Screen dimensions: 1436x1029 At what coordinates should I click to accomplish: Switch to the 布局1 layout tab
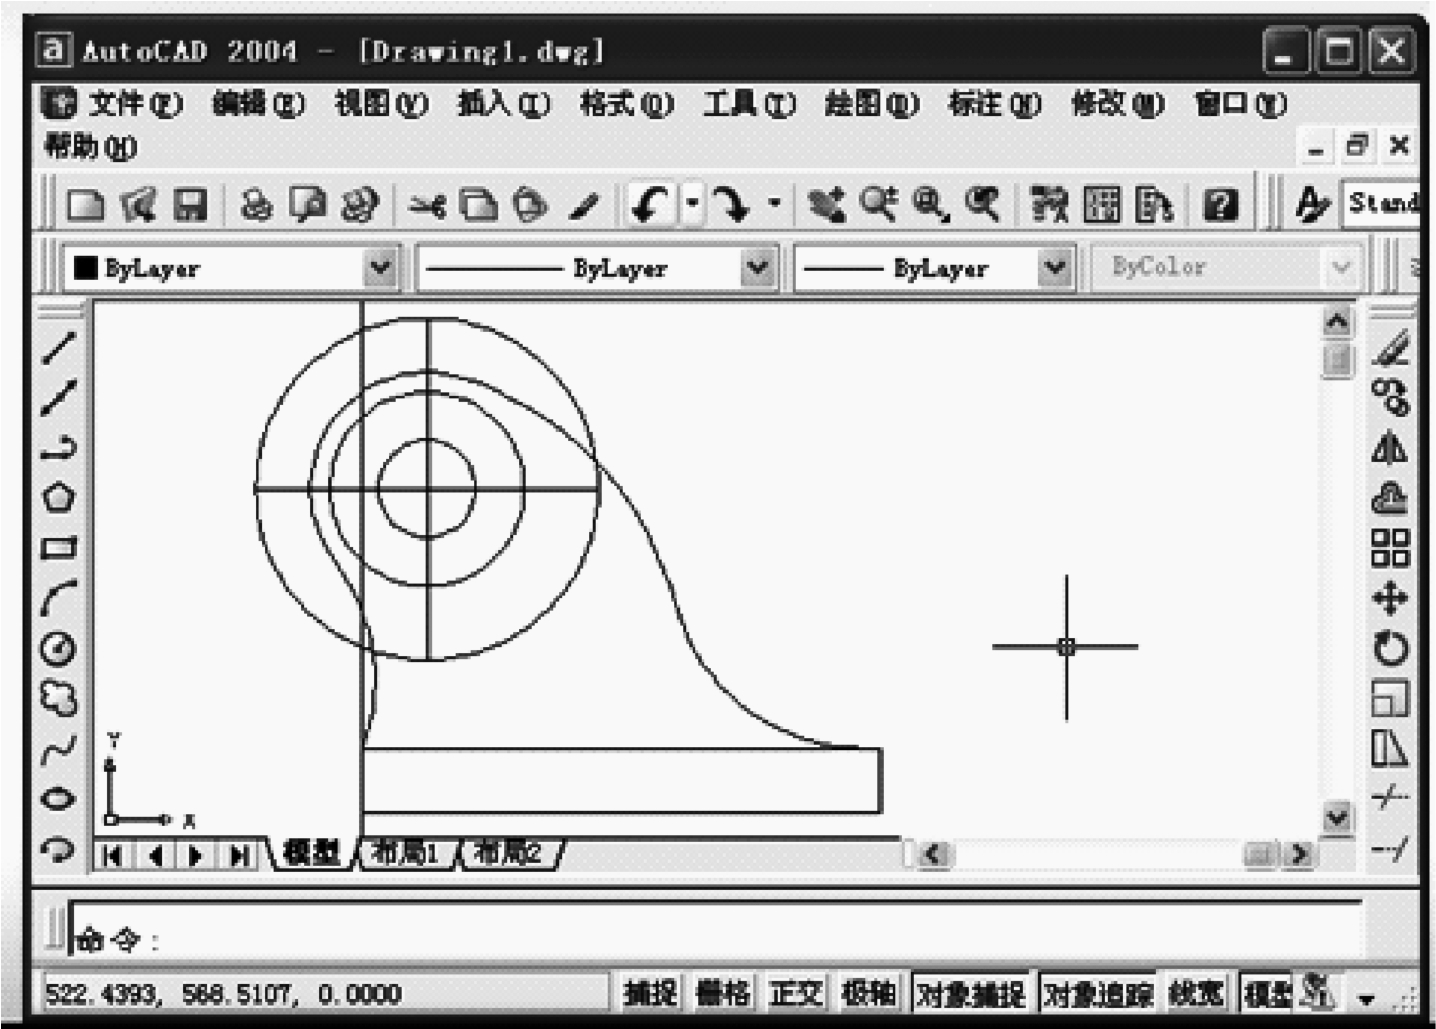(407, 854)
